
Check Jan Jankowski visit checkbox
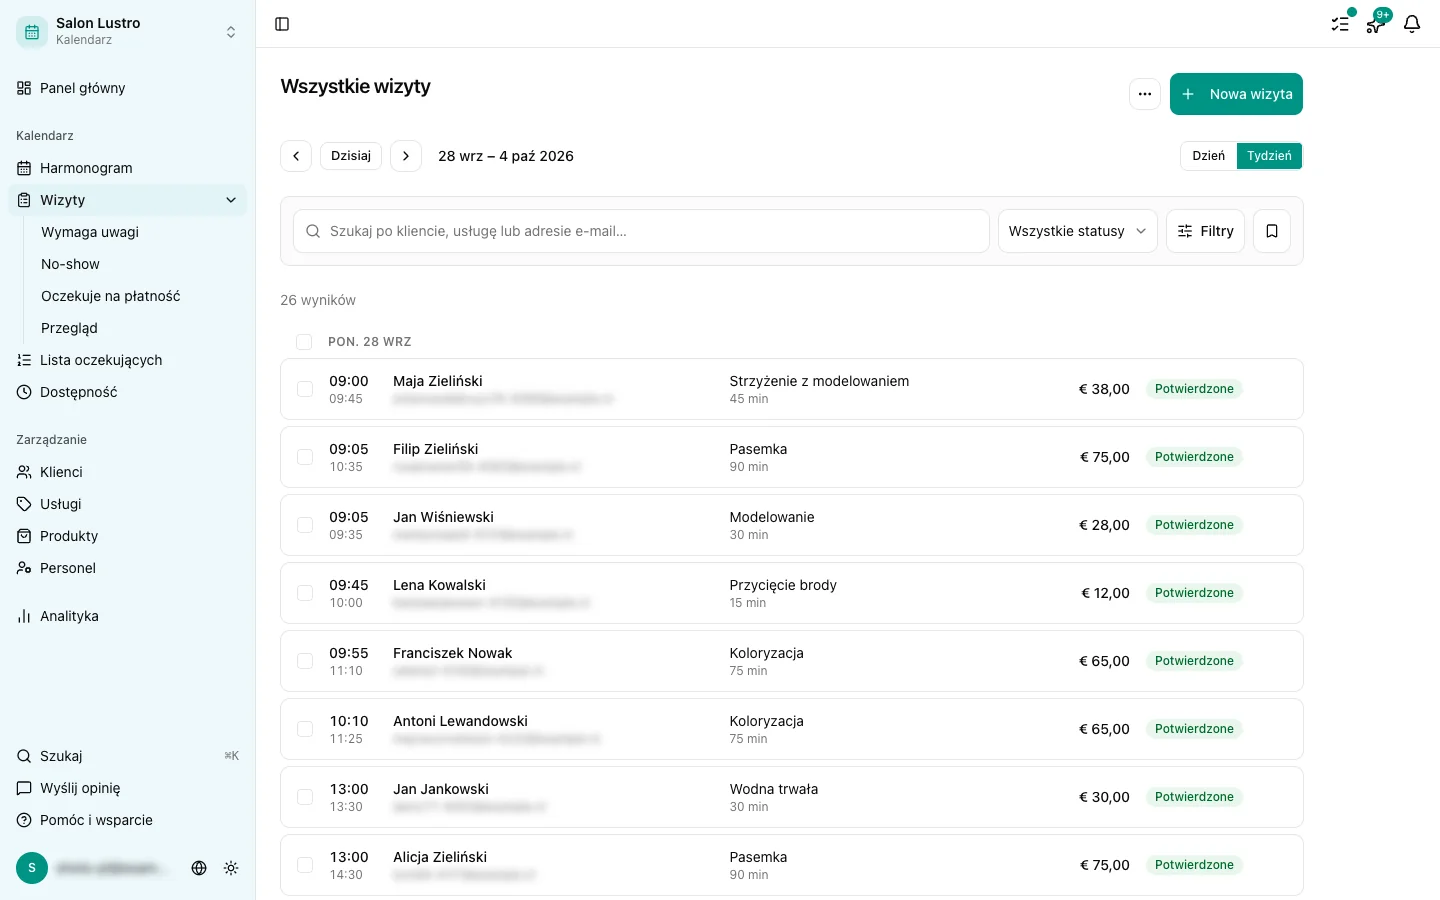(305, 797)
